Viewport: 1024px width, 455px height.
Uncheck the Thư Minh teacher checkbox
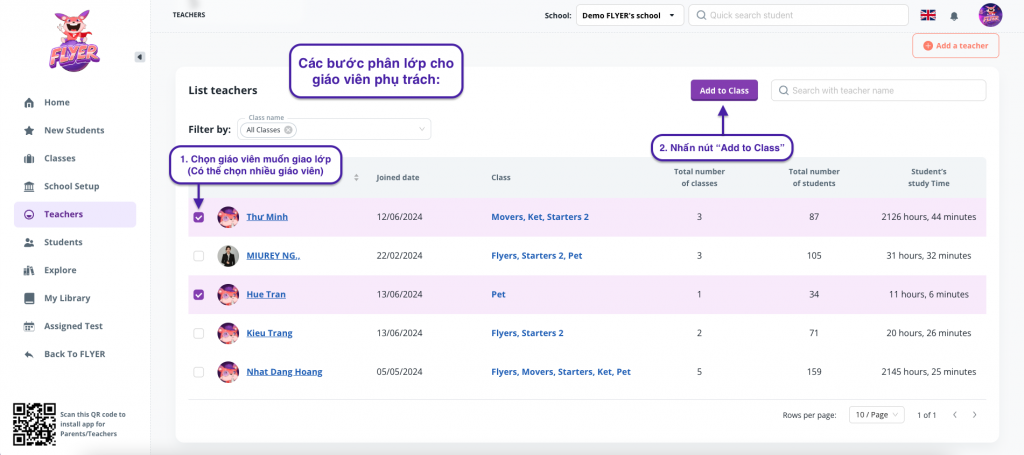pyautogui.click(x=199, y=217)
